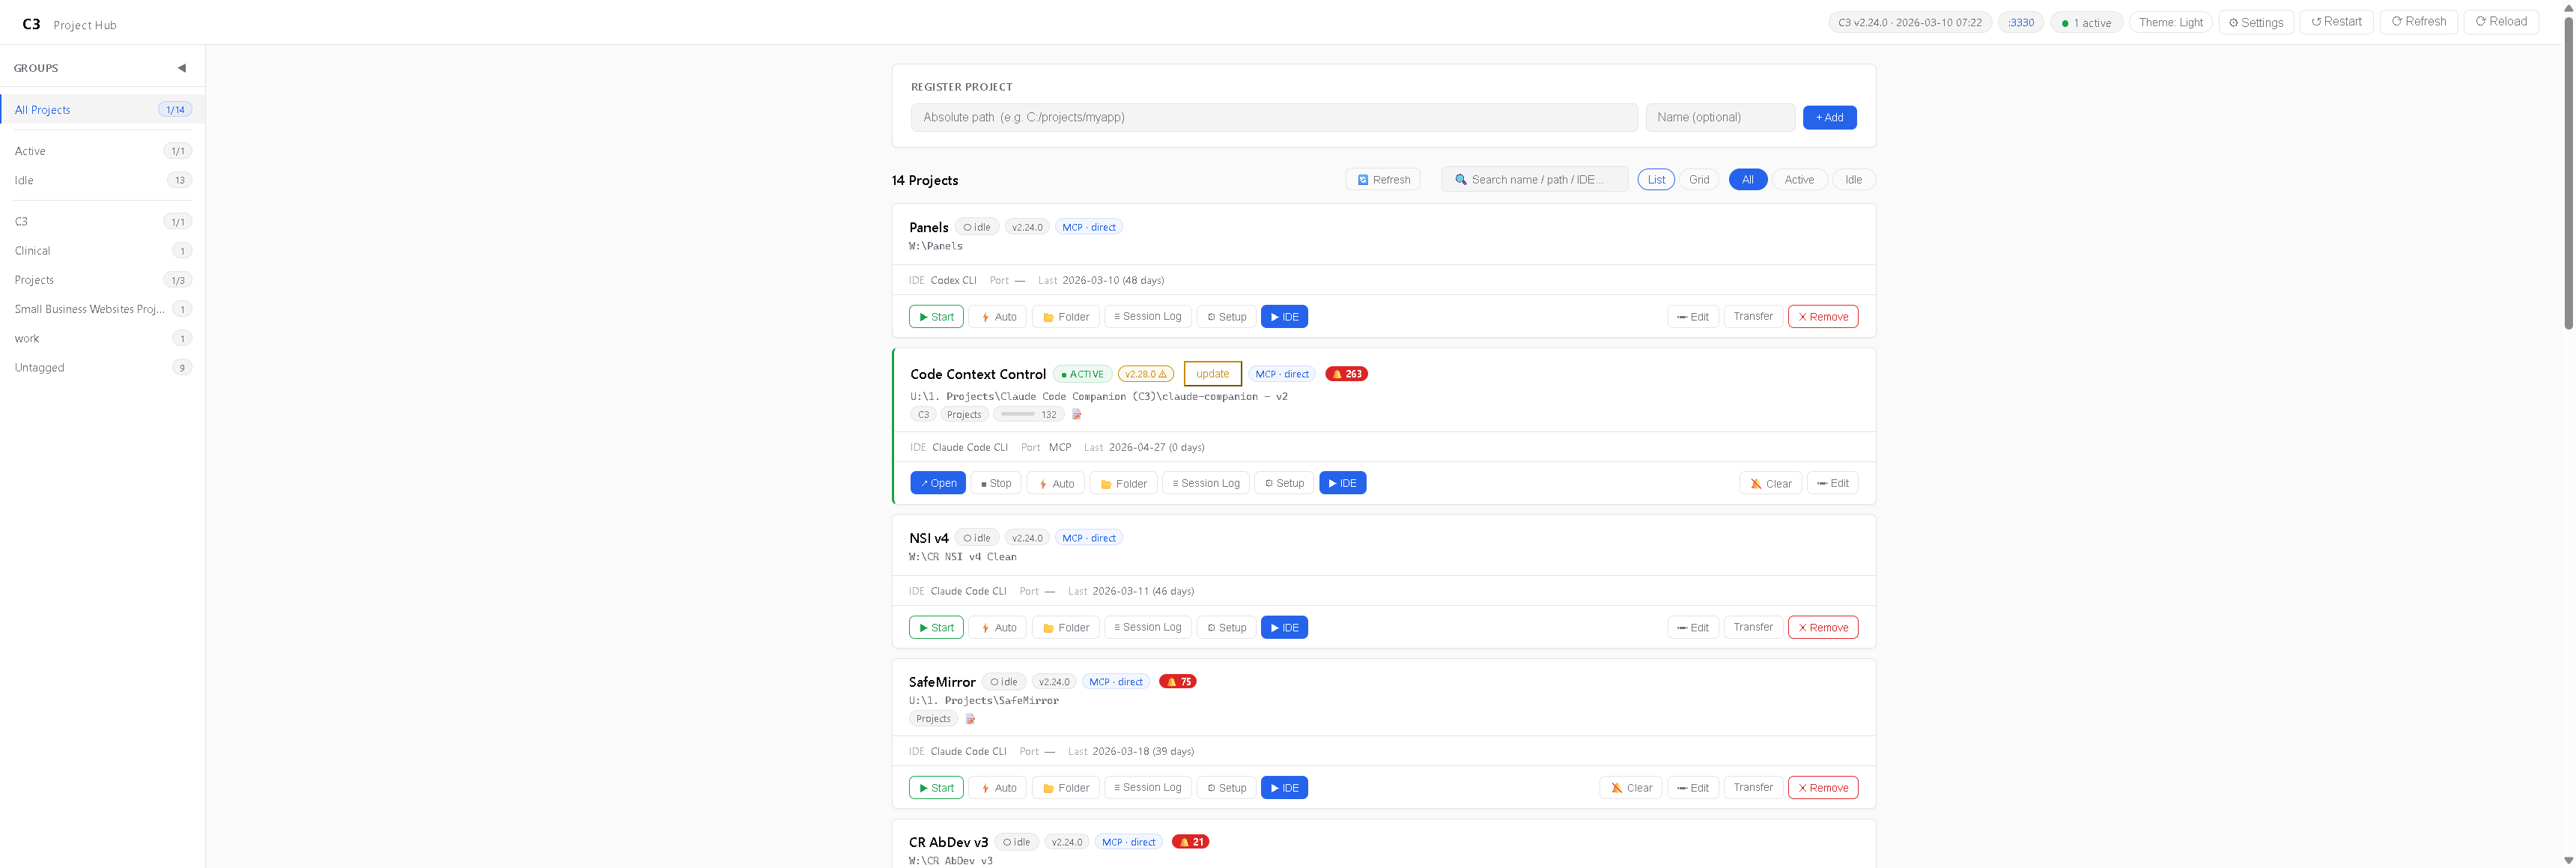Screen dimensions: 2576x868
Task: Switch to Grid view
Action: (1699, 180)
